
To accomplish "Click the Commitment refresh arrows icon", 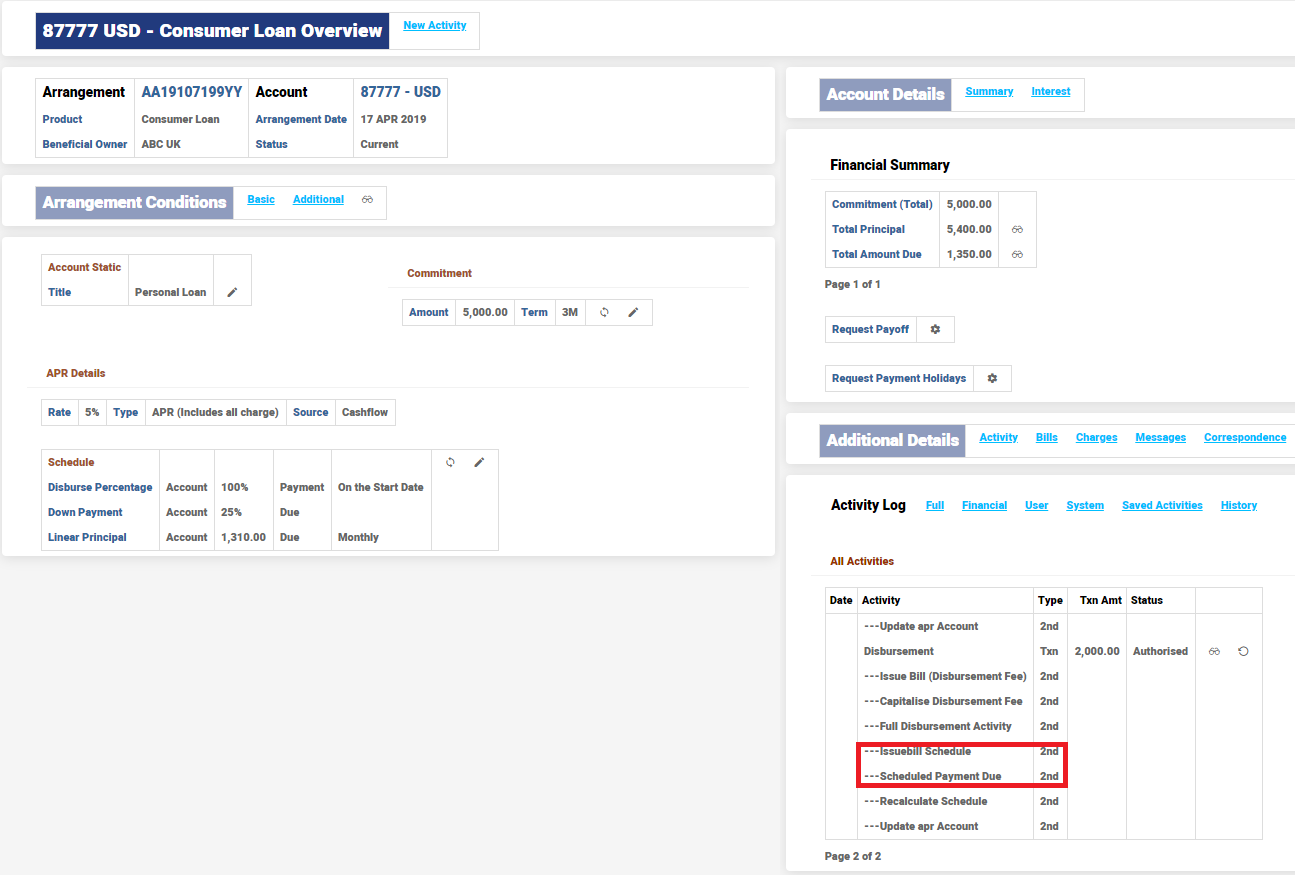I will point(604,312).
